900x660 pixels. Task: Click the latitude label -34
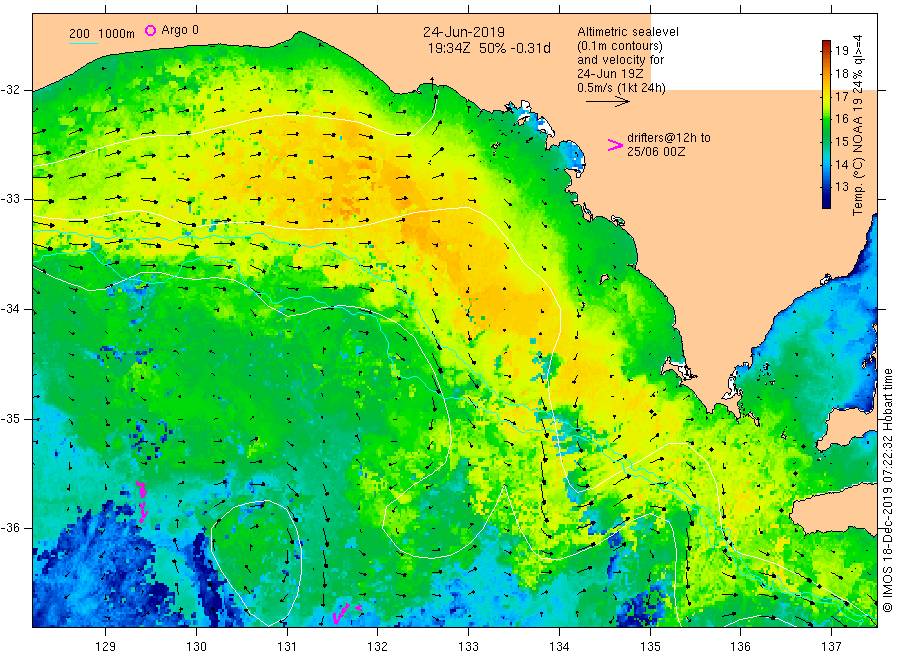coord(10,309)
